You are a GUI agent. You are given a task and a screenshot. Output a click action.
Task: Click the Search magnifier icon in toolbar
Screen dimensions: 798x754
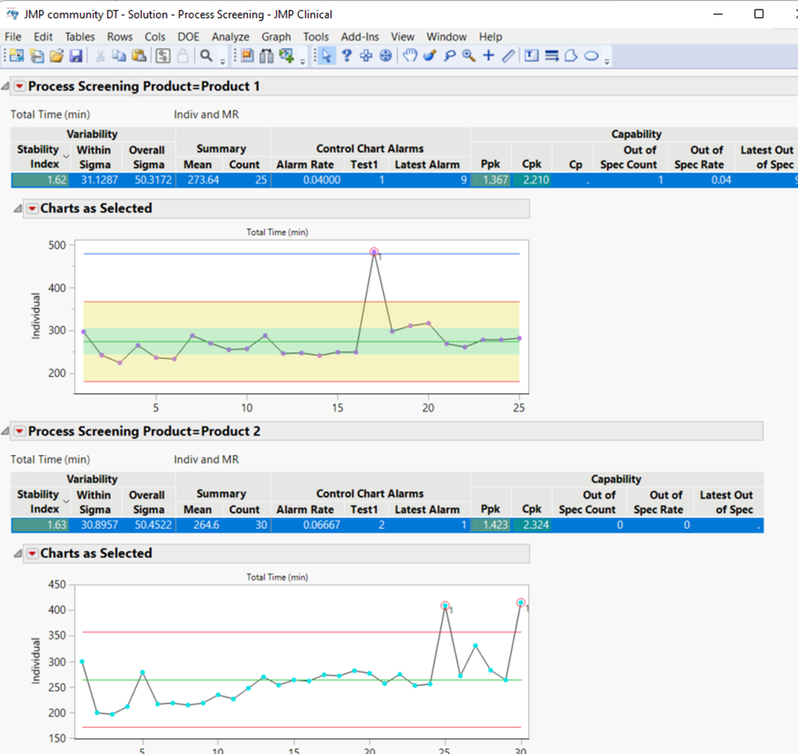(206, 56)
